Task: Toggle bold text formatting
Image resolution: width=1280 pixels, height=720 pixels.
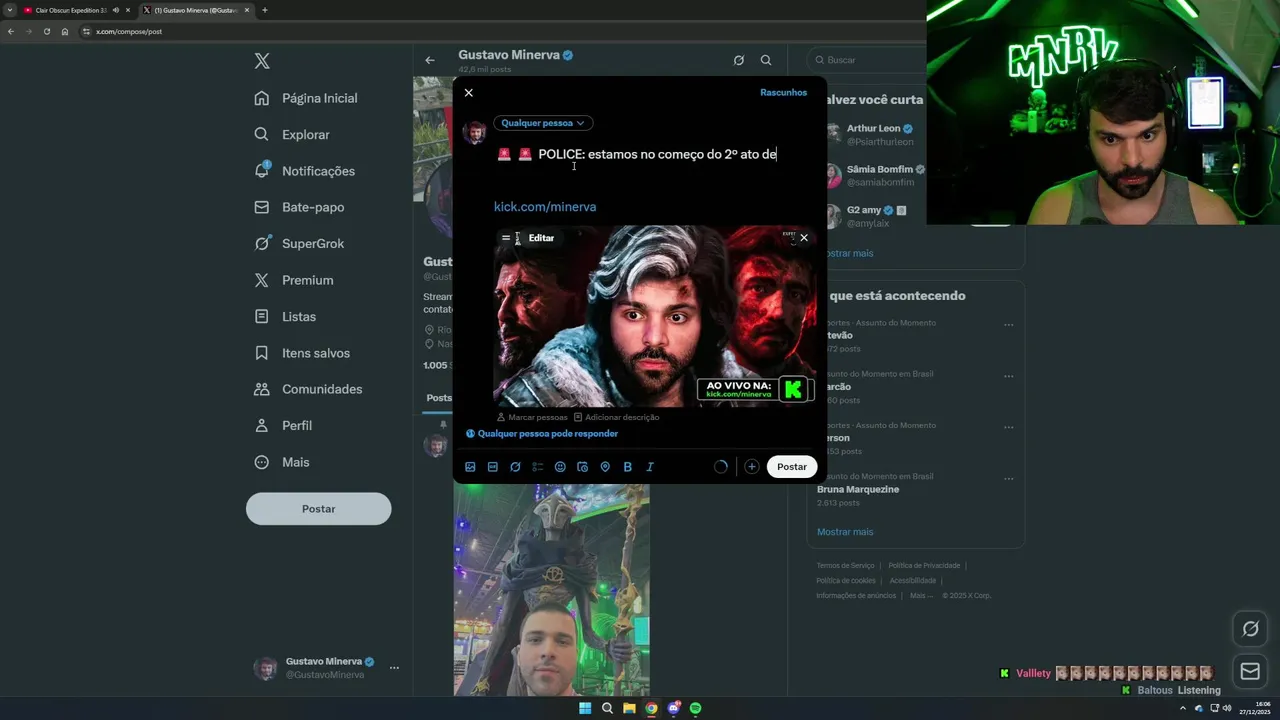Action: pos(628,467)
